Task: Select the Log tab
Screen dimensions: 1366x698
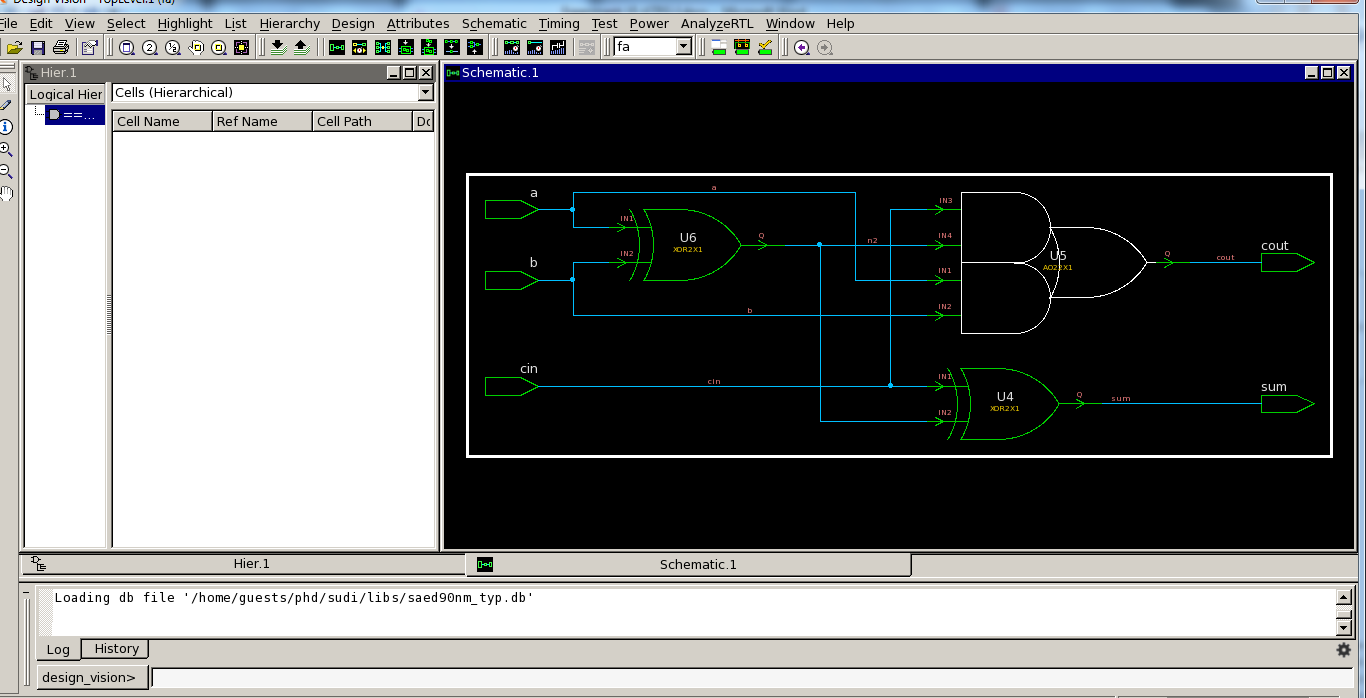Action: point(58,649)
